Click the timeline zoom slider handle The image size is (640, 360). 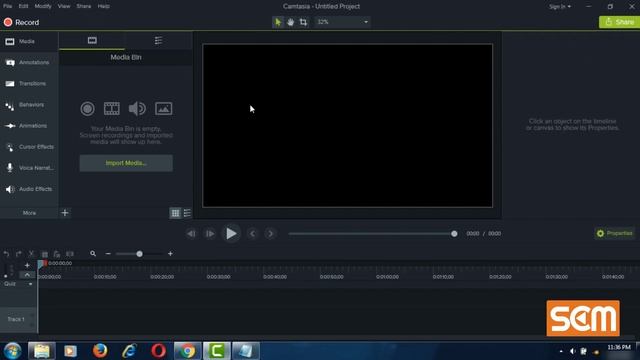pyautogui.click(x=140, y=254)
